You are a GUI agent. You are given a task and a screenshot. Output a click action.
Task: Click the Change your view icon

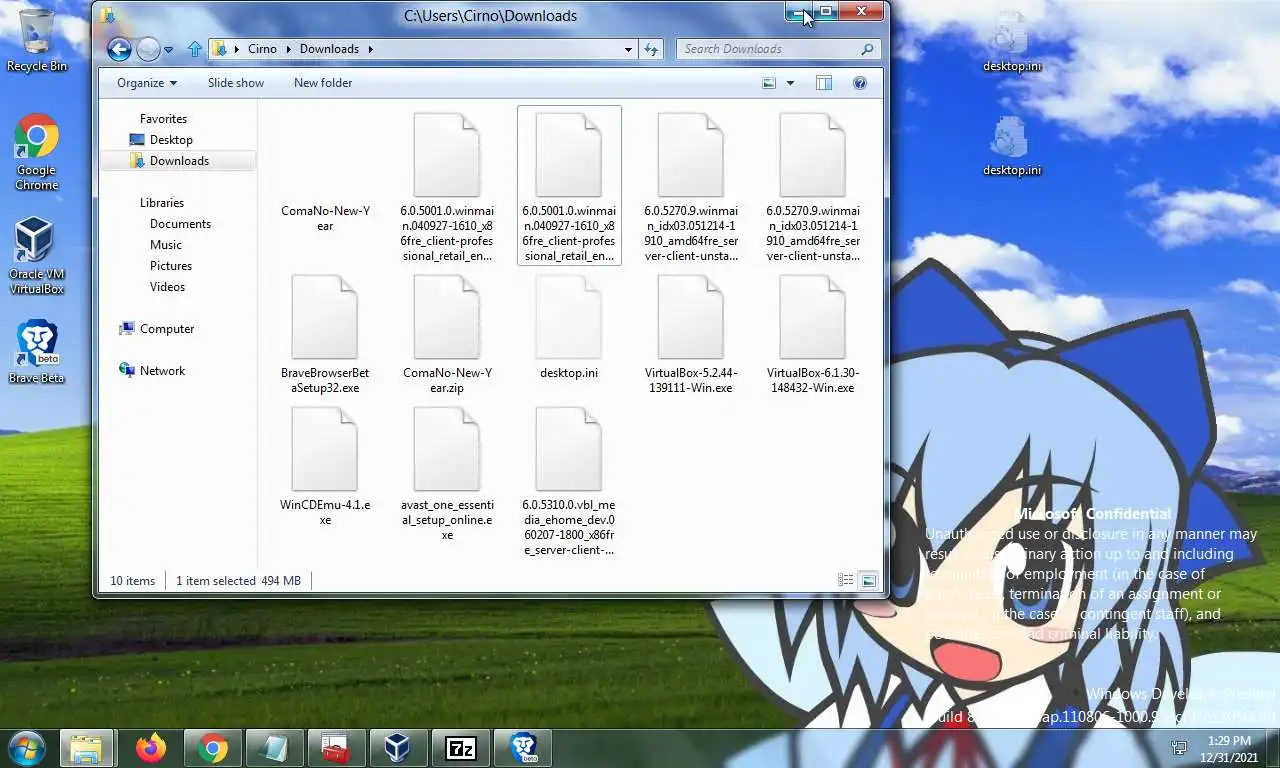(769, 83)
